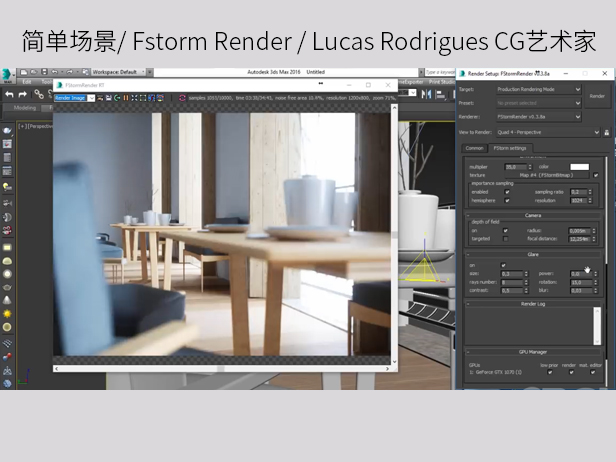The height and width of the screenshot is (462, 616).
Task: Click the lock icon beside View to Render
Action: pos(606,132)
